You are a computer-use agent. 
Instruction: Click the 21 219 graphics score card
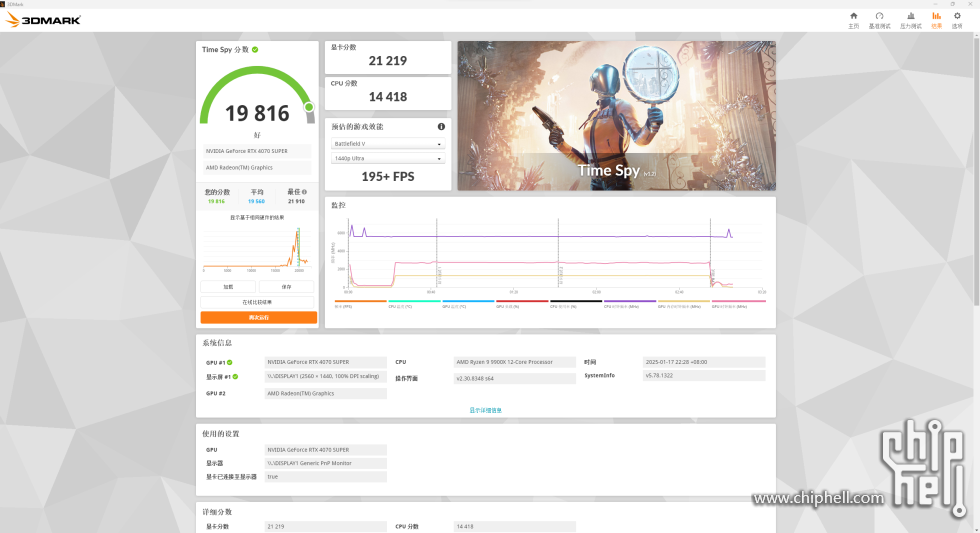[388, 57]
